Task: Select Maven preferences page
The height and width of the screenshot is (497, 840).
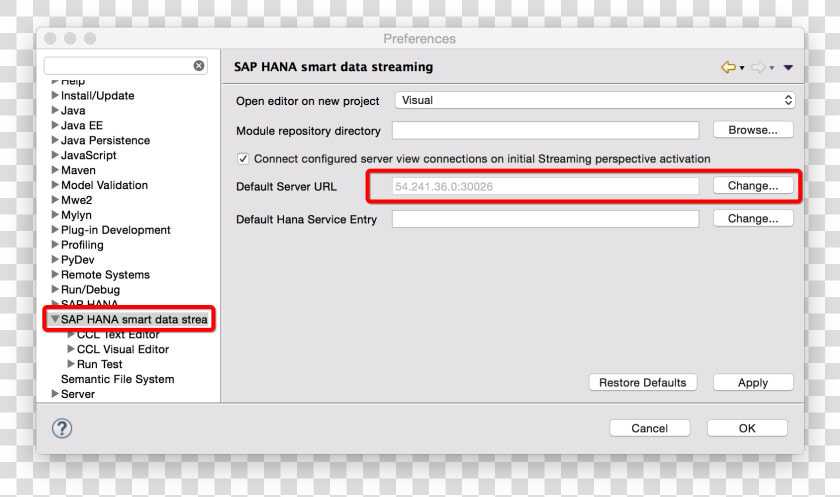Action: tap(78, 170)
